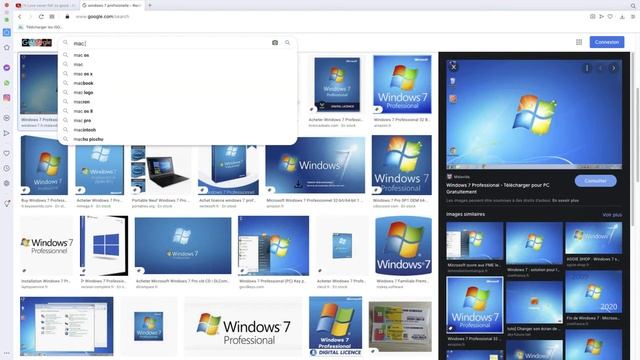Show the previous image in the preview
640x360 pixels.
pos(600,68)
